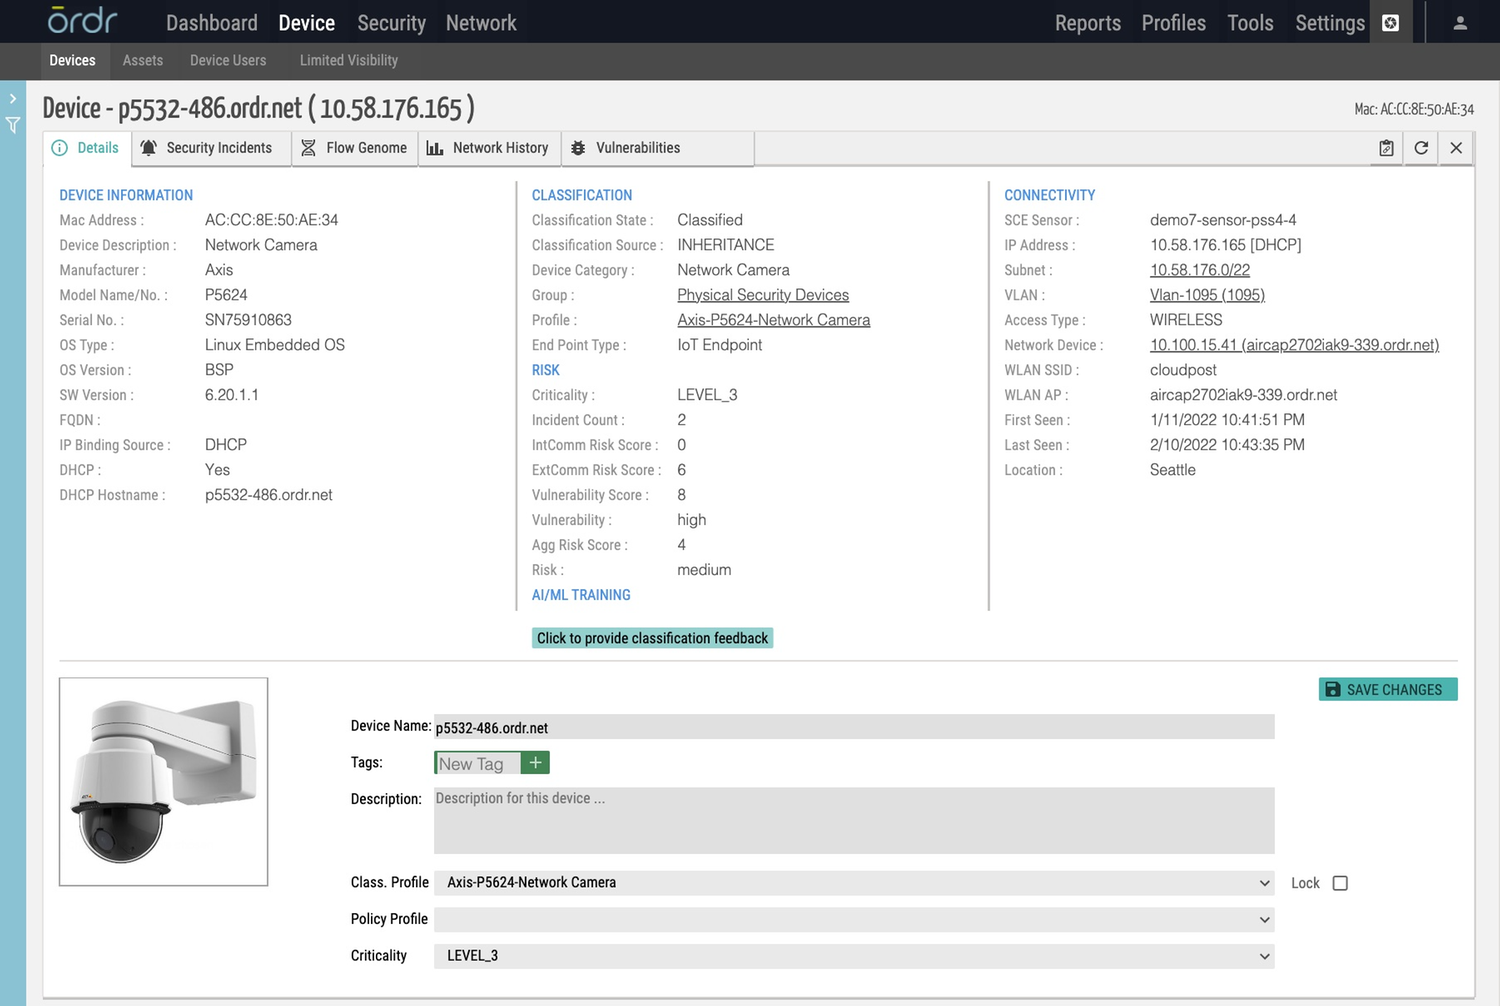
Task: Click to provide classification feedback
Action: pyautogui.click(x=652, y=637)
